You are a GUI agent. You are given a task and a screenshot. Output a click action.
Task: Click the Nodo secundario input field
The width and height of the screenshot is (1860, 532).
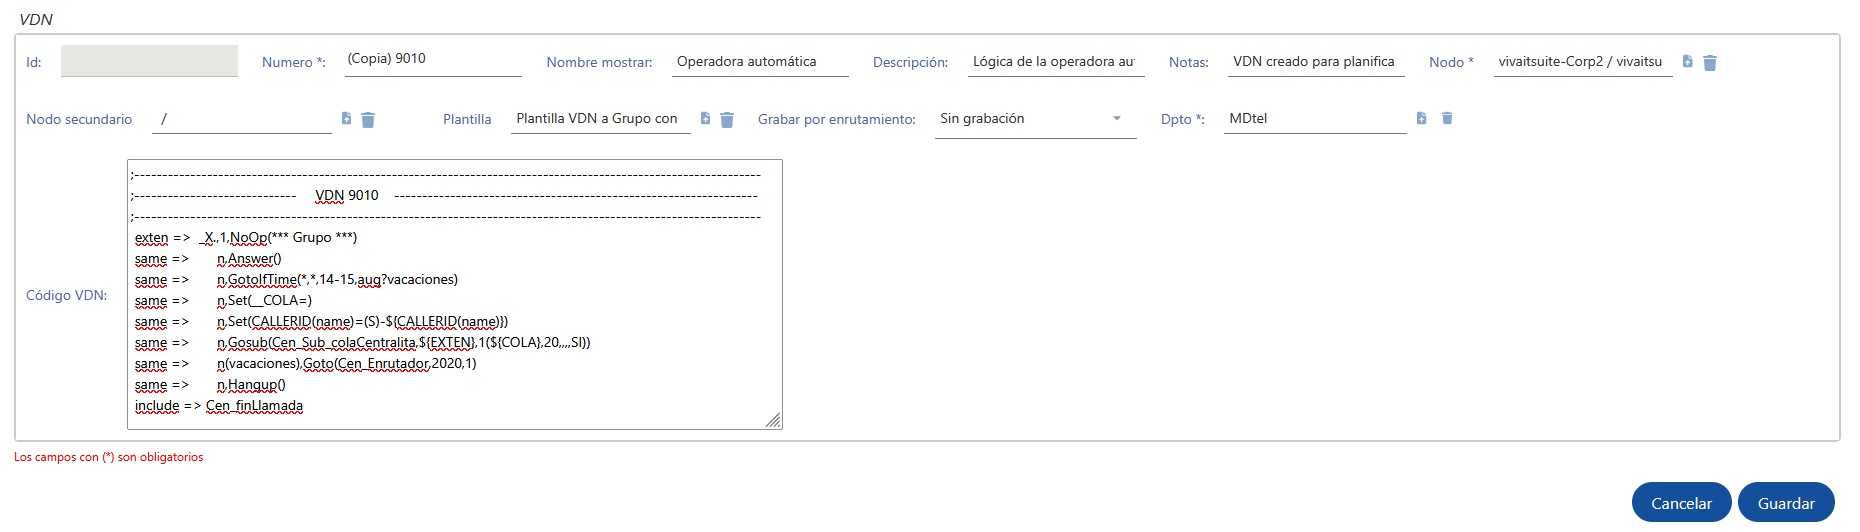pyautogui.click(x=242, y=119)
